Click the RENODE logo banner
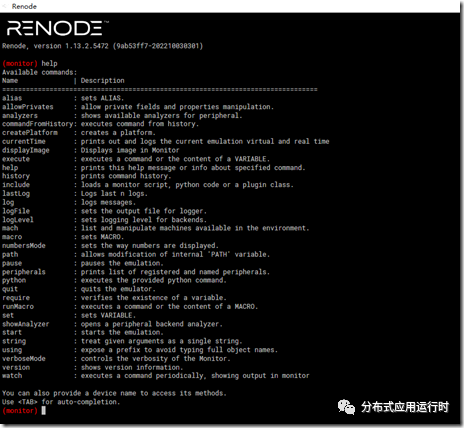This screenshot has height=428, width=464. 57,28
